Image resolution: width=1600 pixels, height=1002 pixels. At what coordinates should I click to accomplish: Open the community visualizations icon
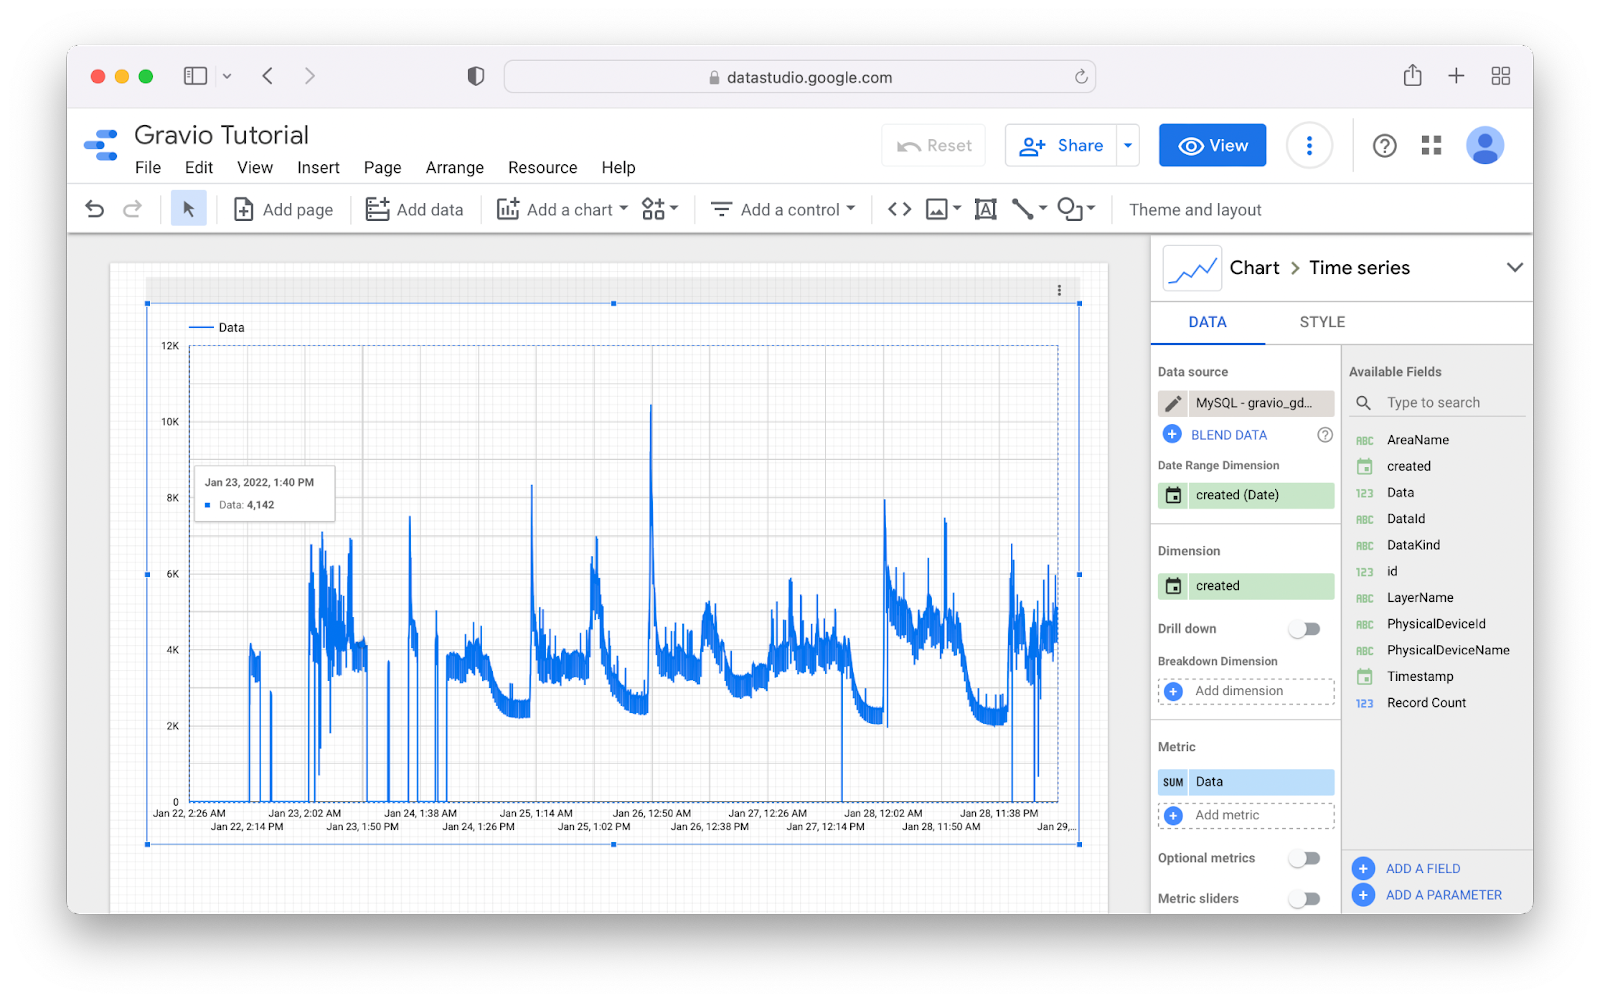click(x=655, y=209)
